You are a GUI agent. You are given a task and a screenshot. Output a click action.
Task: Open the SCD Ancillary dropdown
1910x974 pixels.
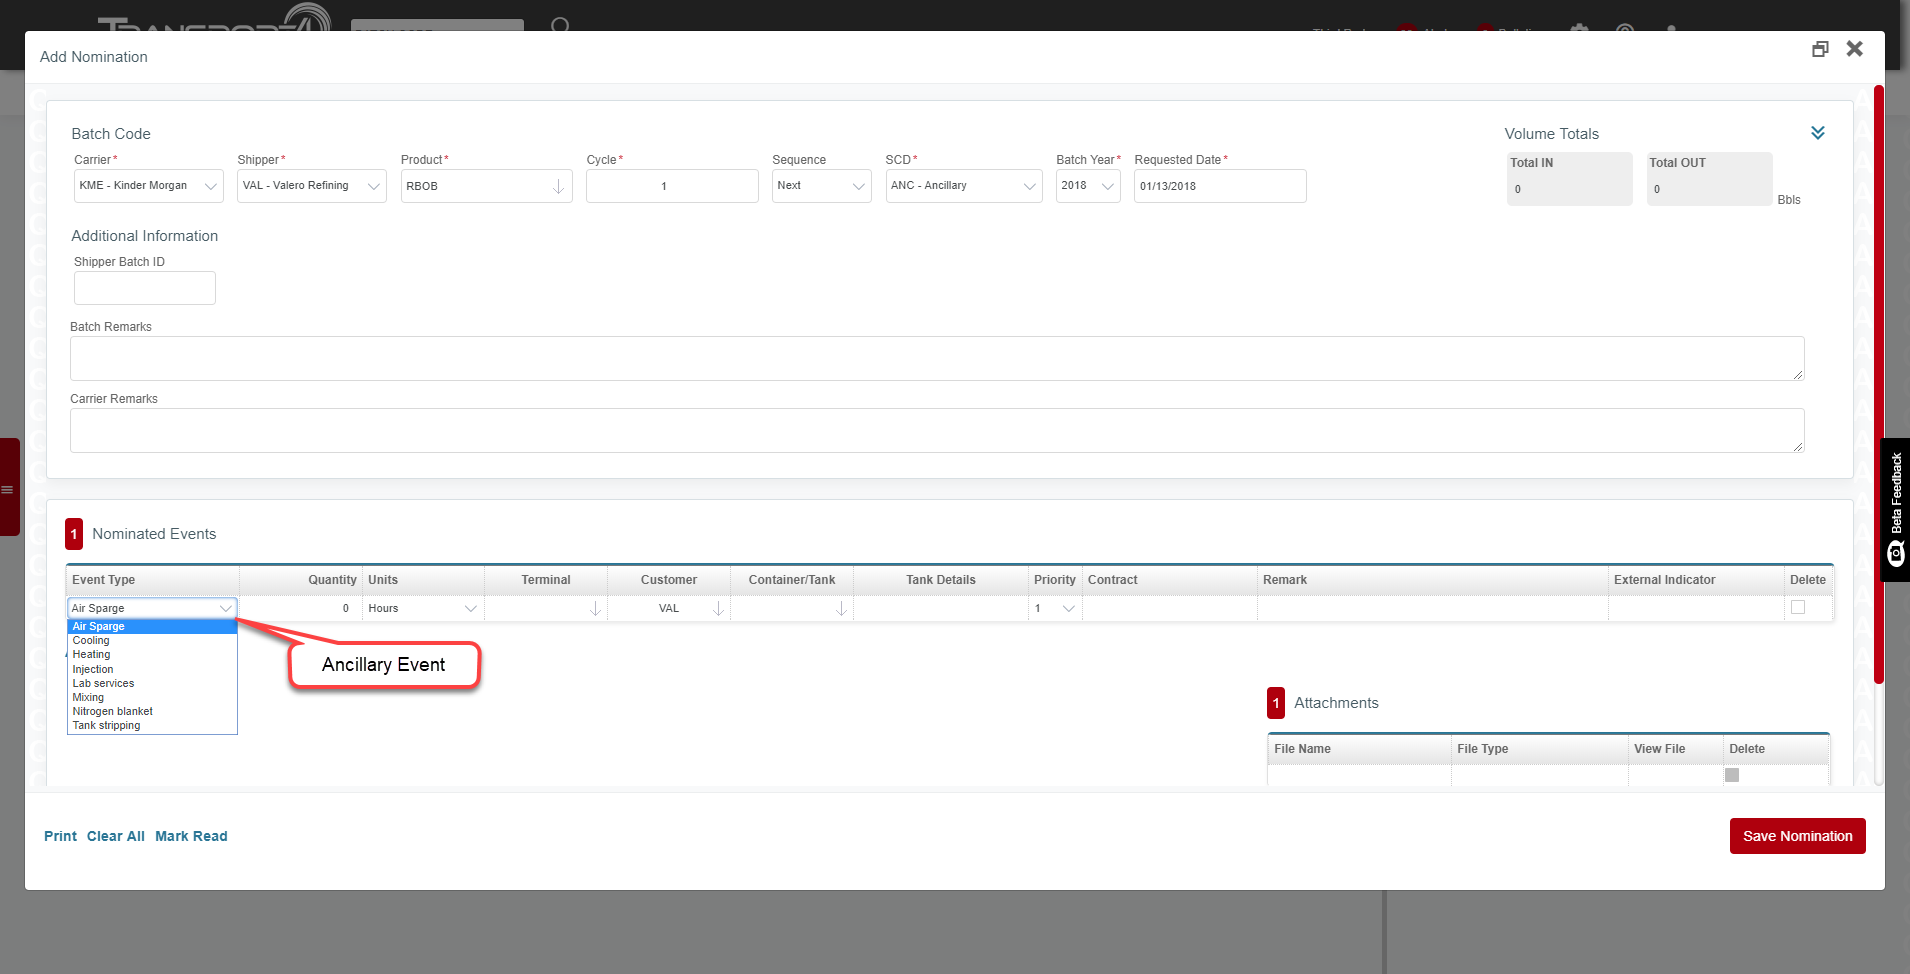coord(1029,187)
